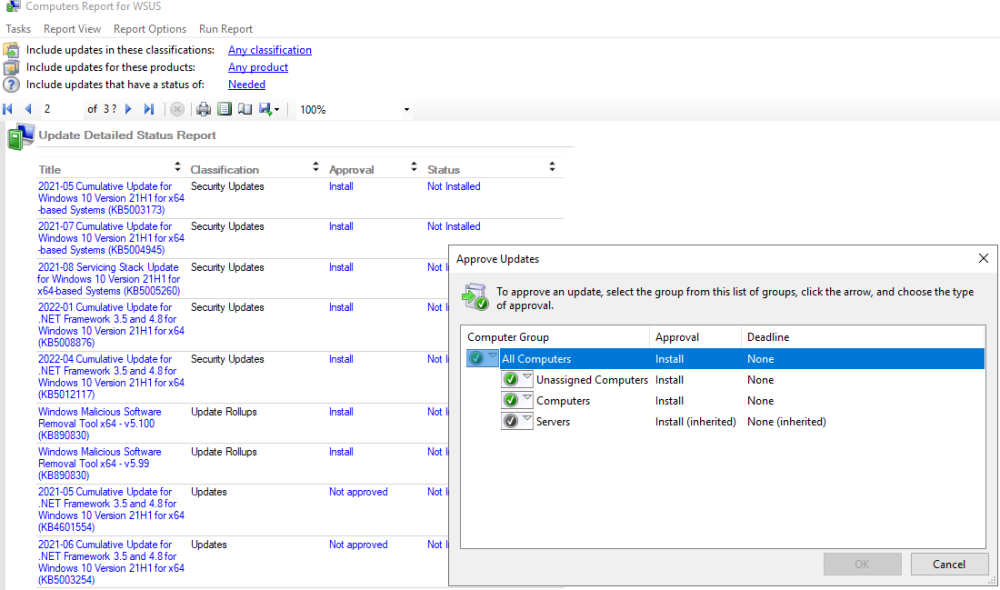
Task: Click the Needed status link
Action: [x=247, y=84]
